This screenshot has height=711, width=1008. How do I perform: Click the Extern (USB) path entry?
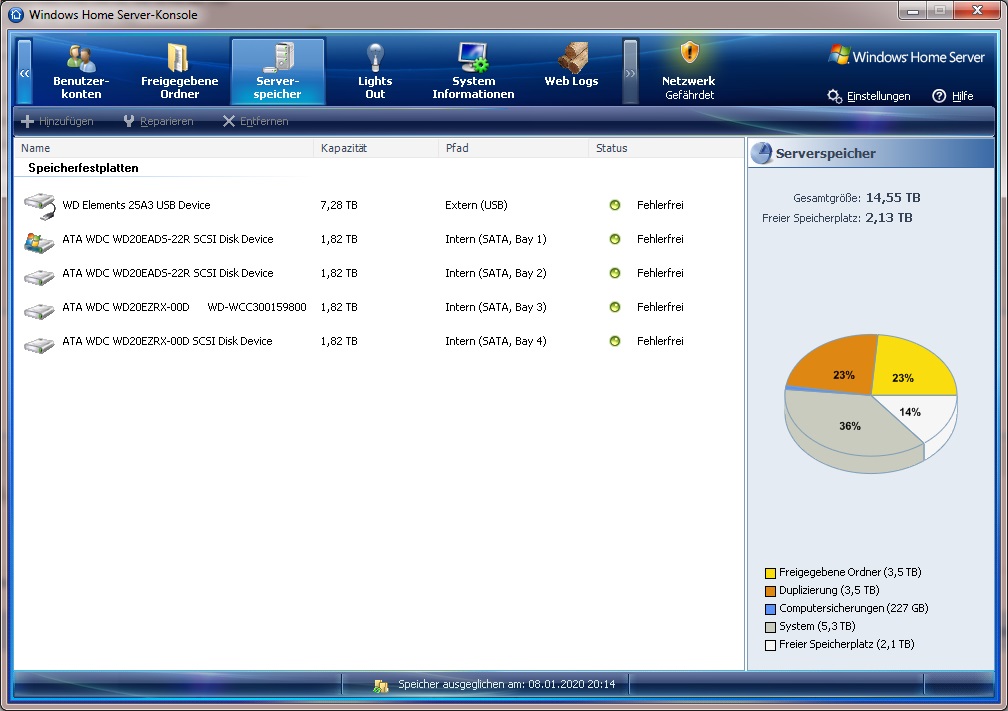(x=476, y=205)
